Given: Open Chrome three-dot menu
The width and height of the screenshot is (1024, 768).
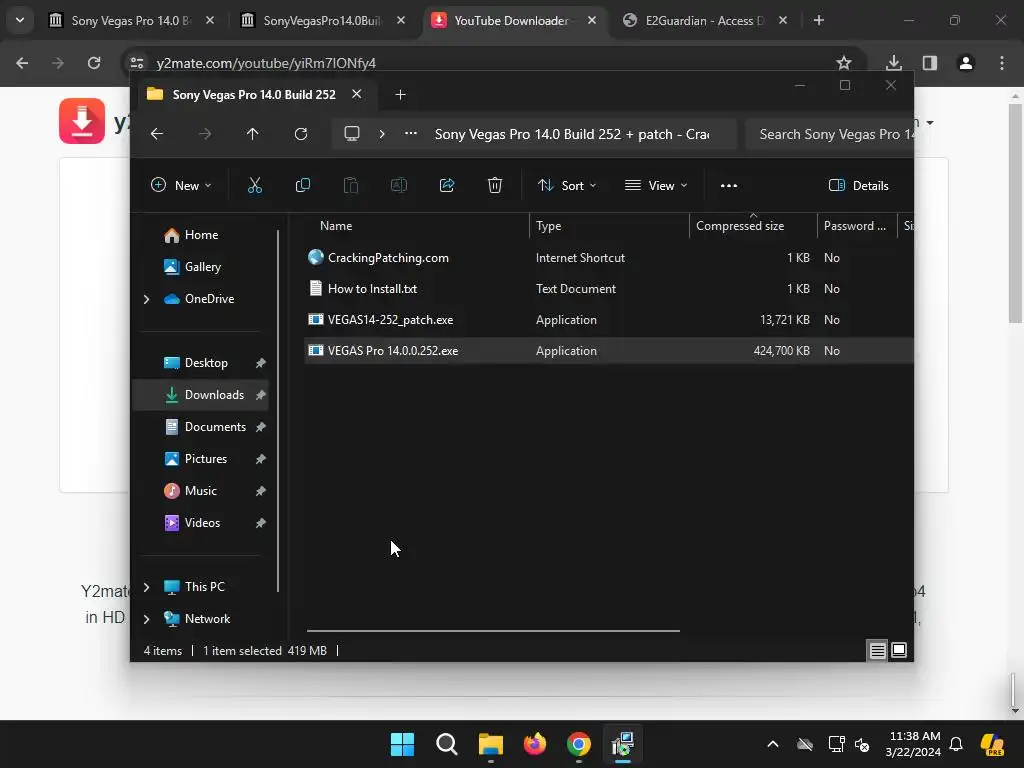Looking at the screenshot, I should pos(1002,63).
